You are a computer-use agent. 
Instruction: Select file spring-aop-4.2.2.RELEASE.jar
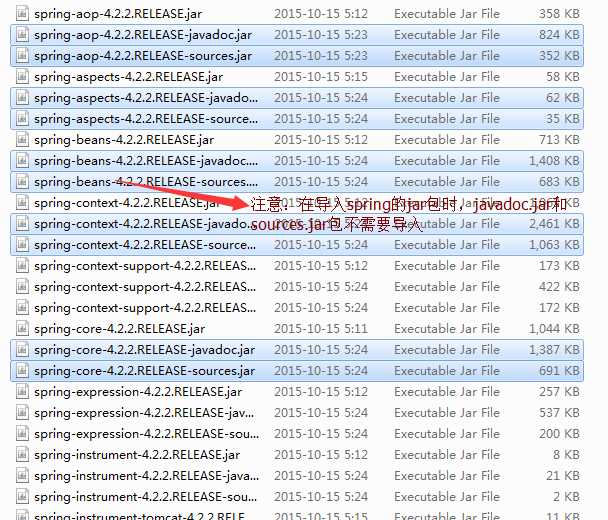pos(118,14)
